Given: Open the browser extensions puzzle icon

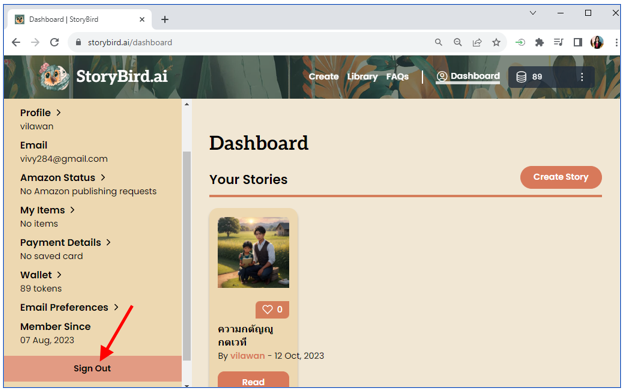Looking at the screenshot, I should (x=539, y=42).
